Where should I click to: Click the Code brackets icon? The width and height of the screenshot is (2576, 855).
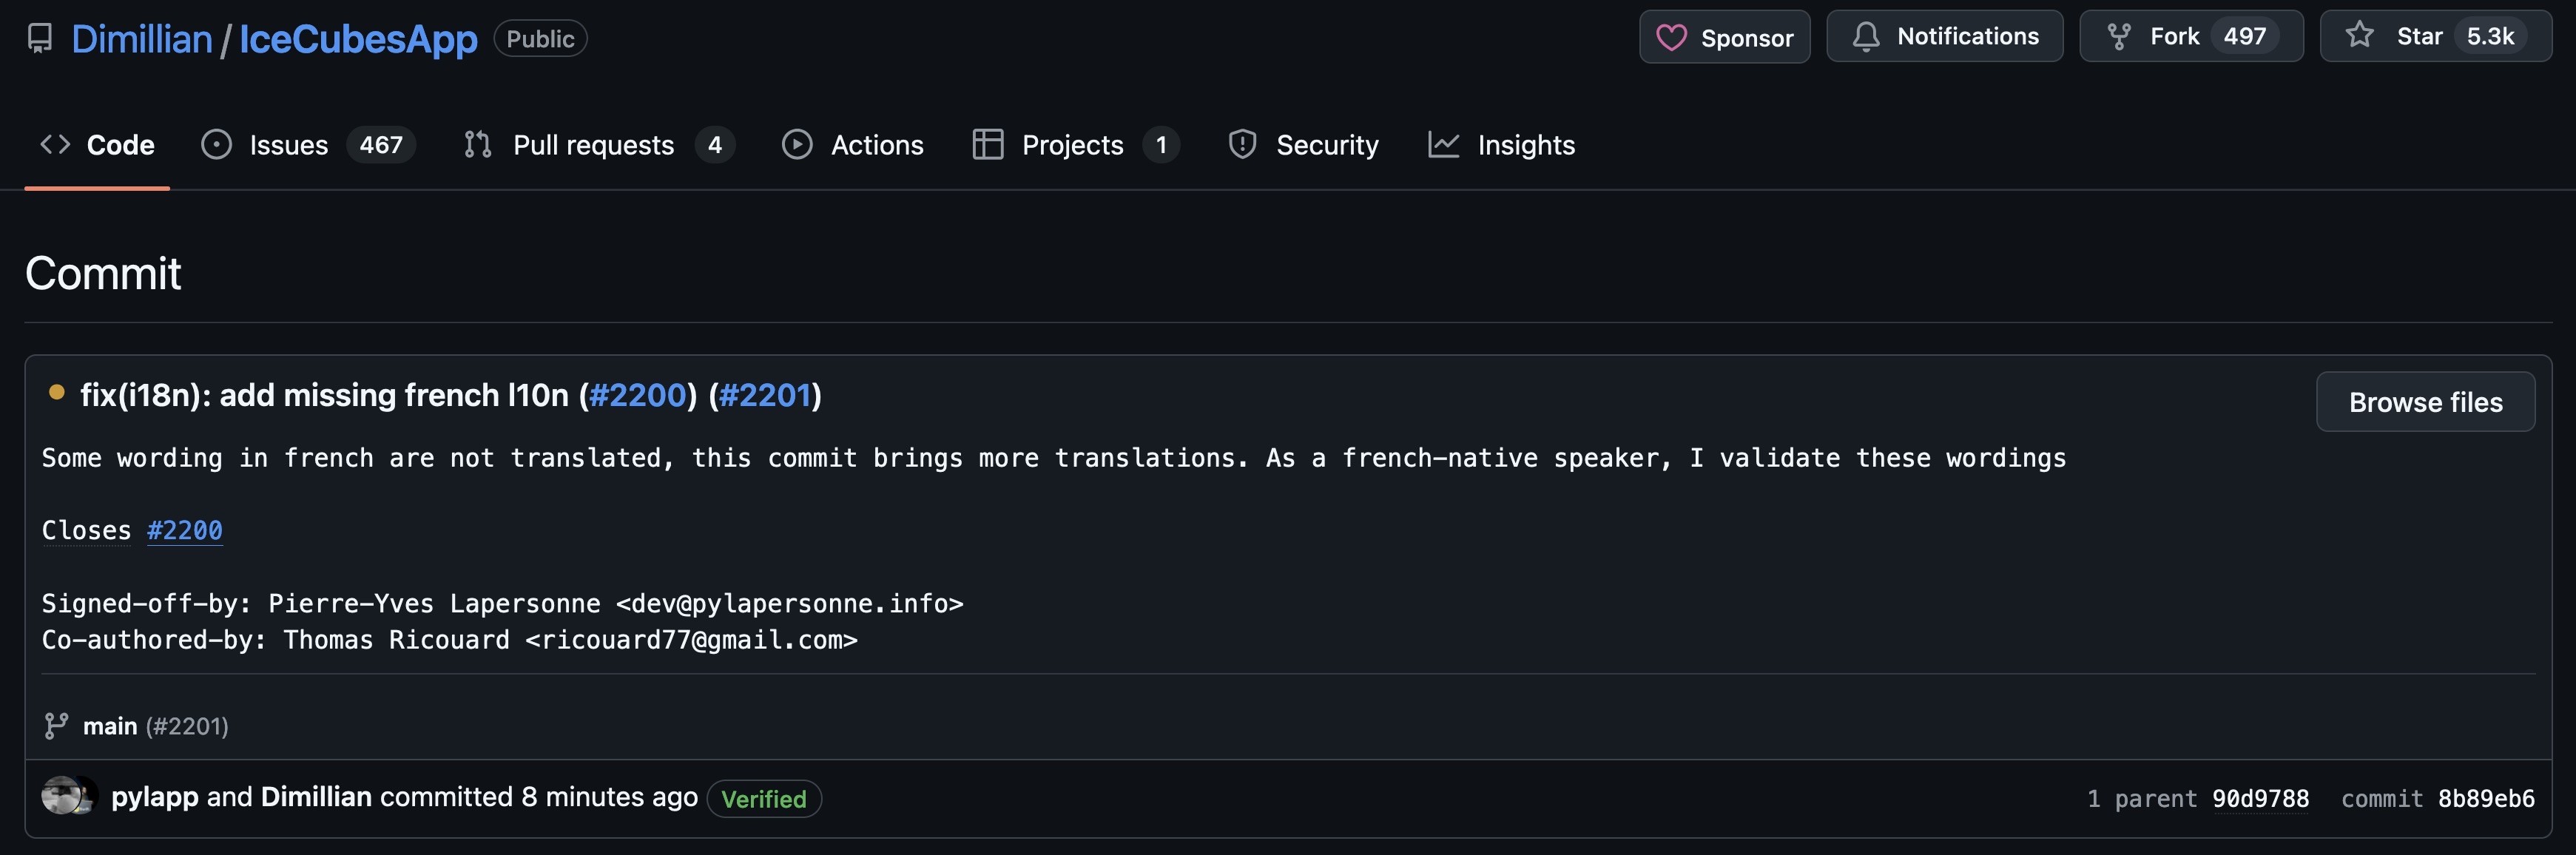tap(55, 145)
